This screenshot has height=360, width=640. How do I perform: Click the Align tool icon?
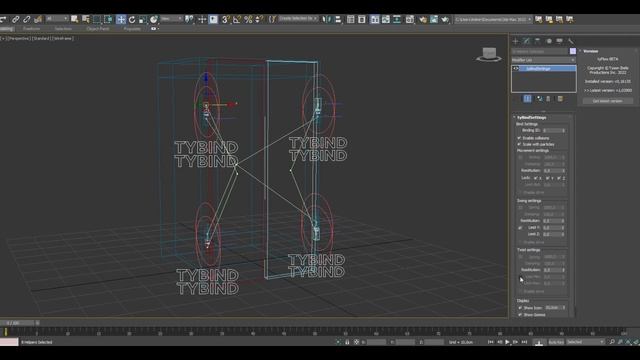338,19
